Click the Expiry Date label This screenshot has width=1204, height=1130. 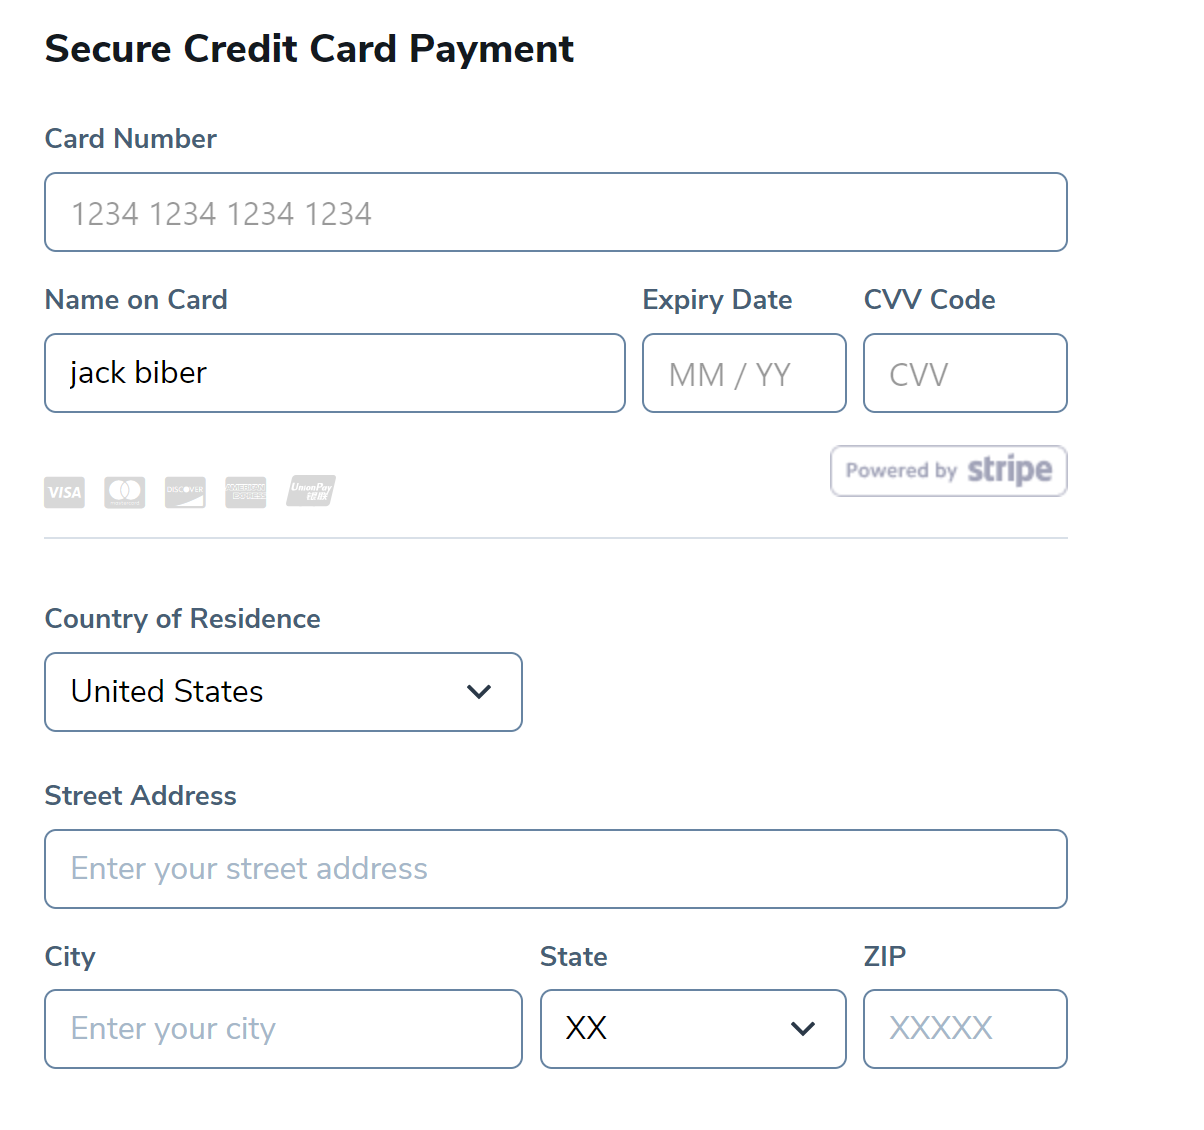[x=717, y=300]
